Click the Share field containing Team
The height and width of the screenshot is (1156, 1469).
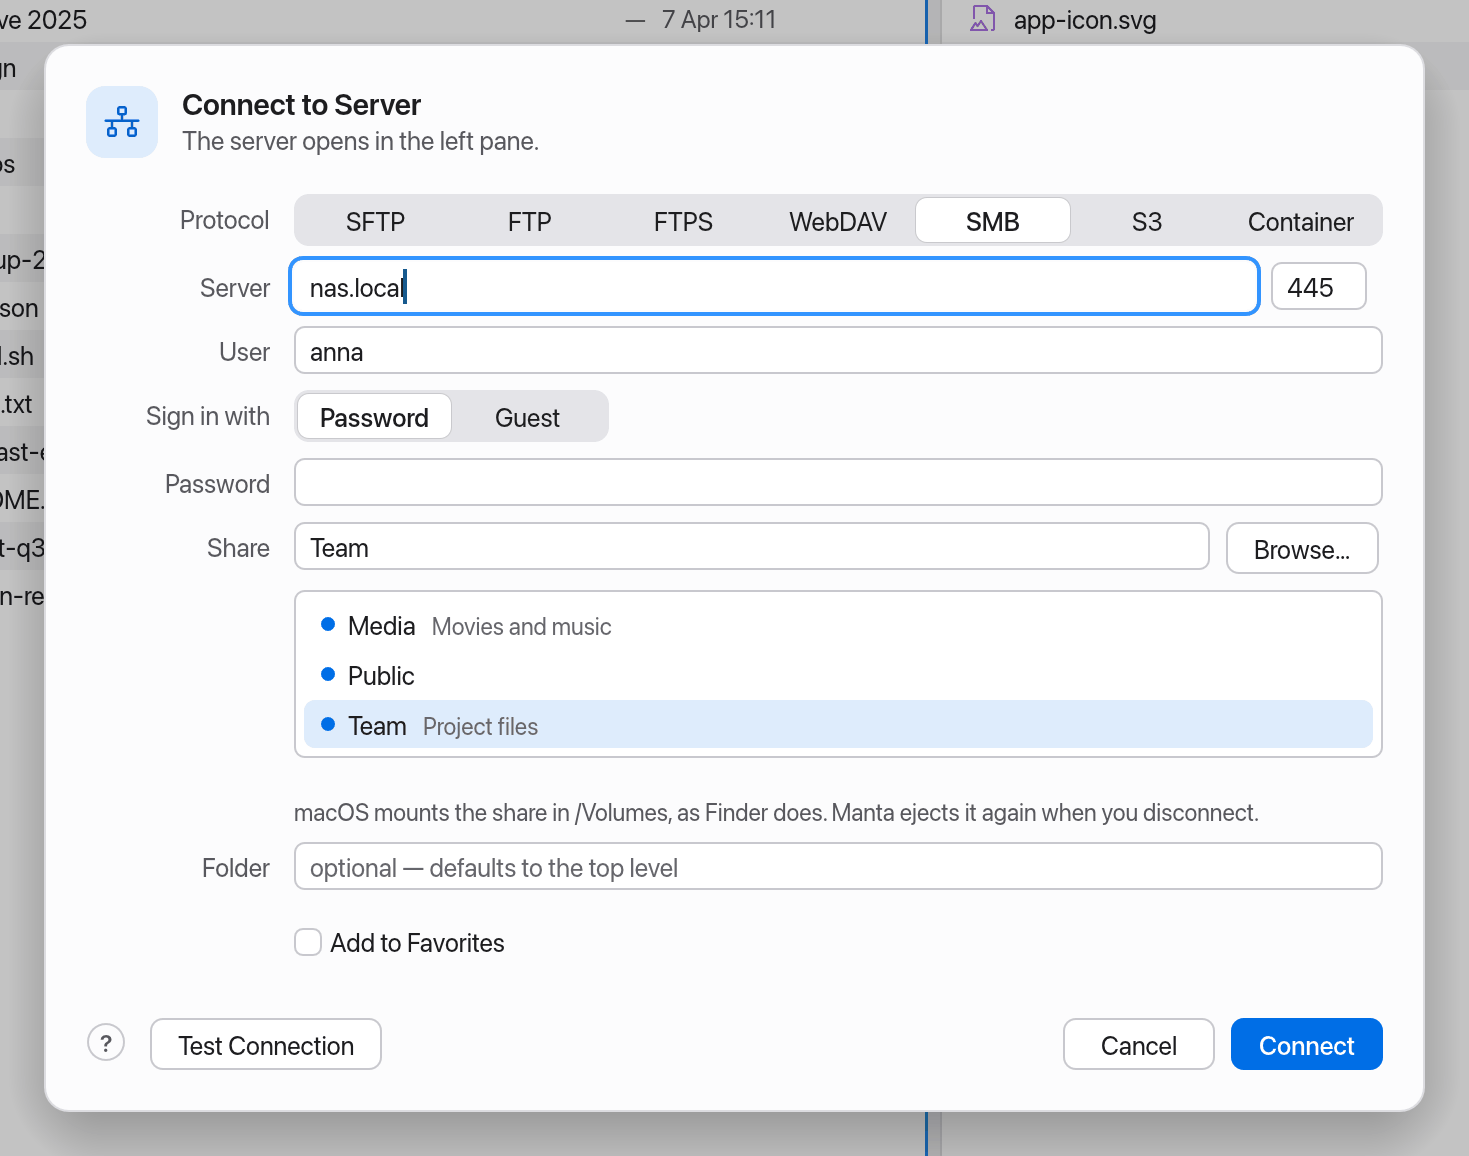tap(752, 547)
